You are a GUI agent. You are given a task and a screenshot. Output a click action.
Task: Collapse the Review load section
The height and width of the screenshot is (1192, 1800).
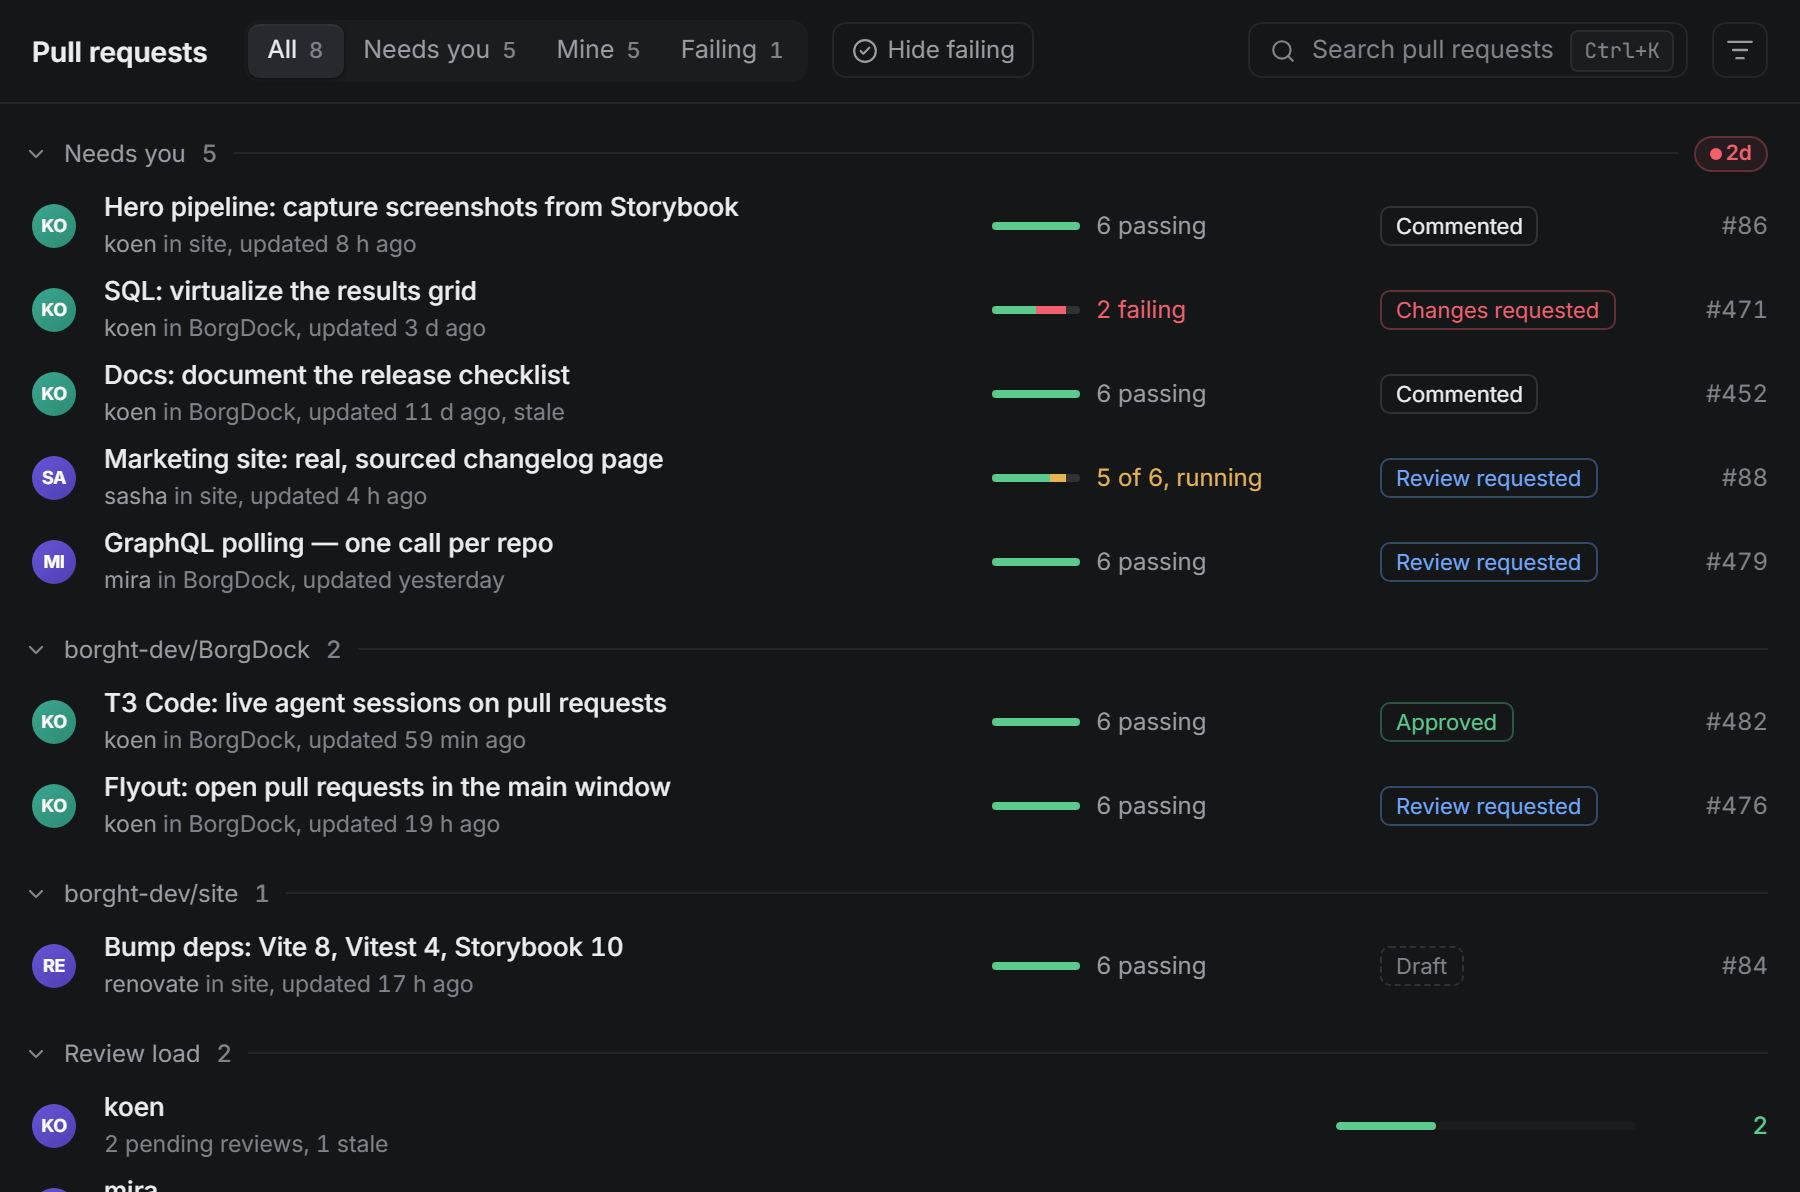point(37,1054)
